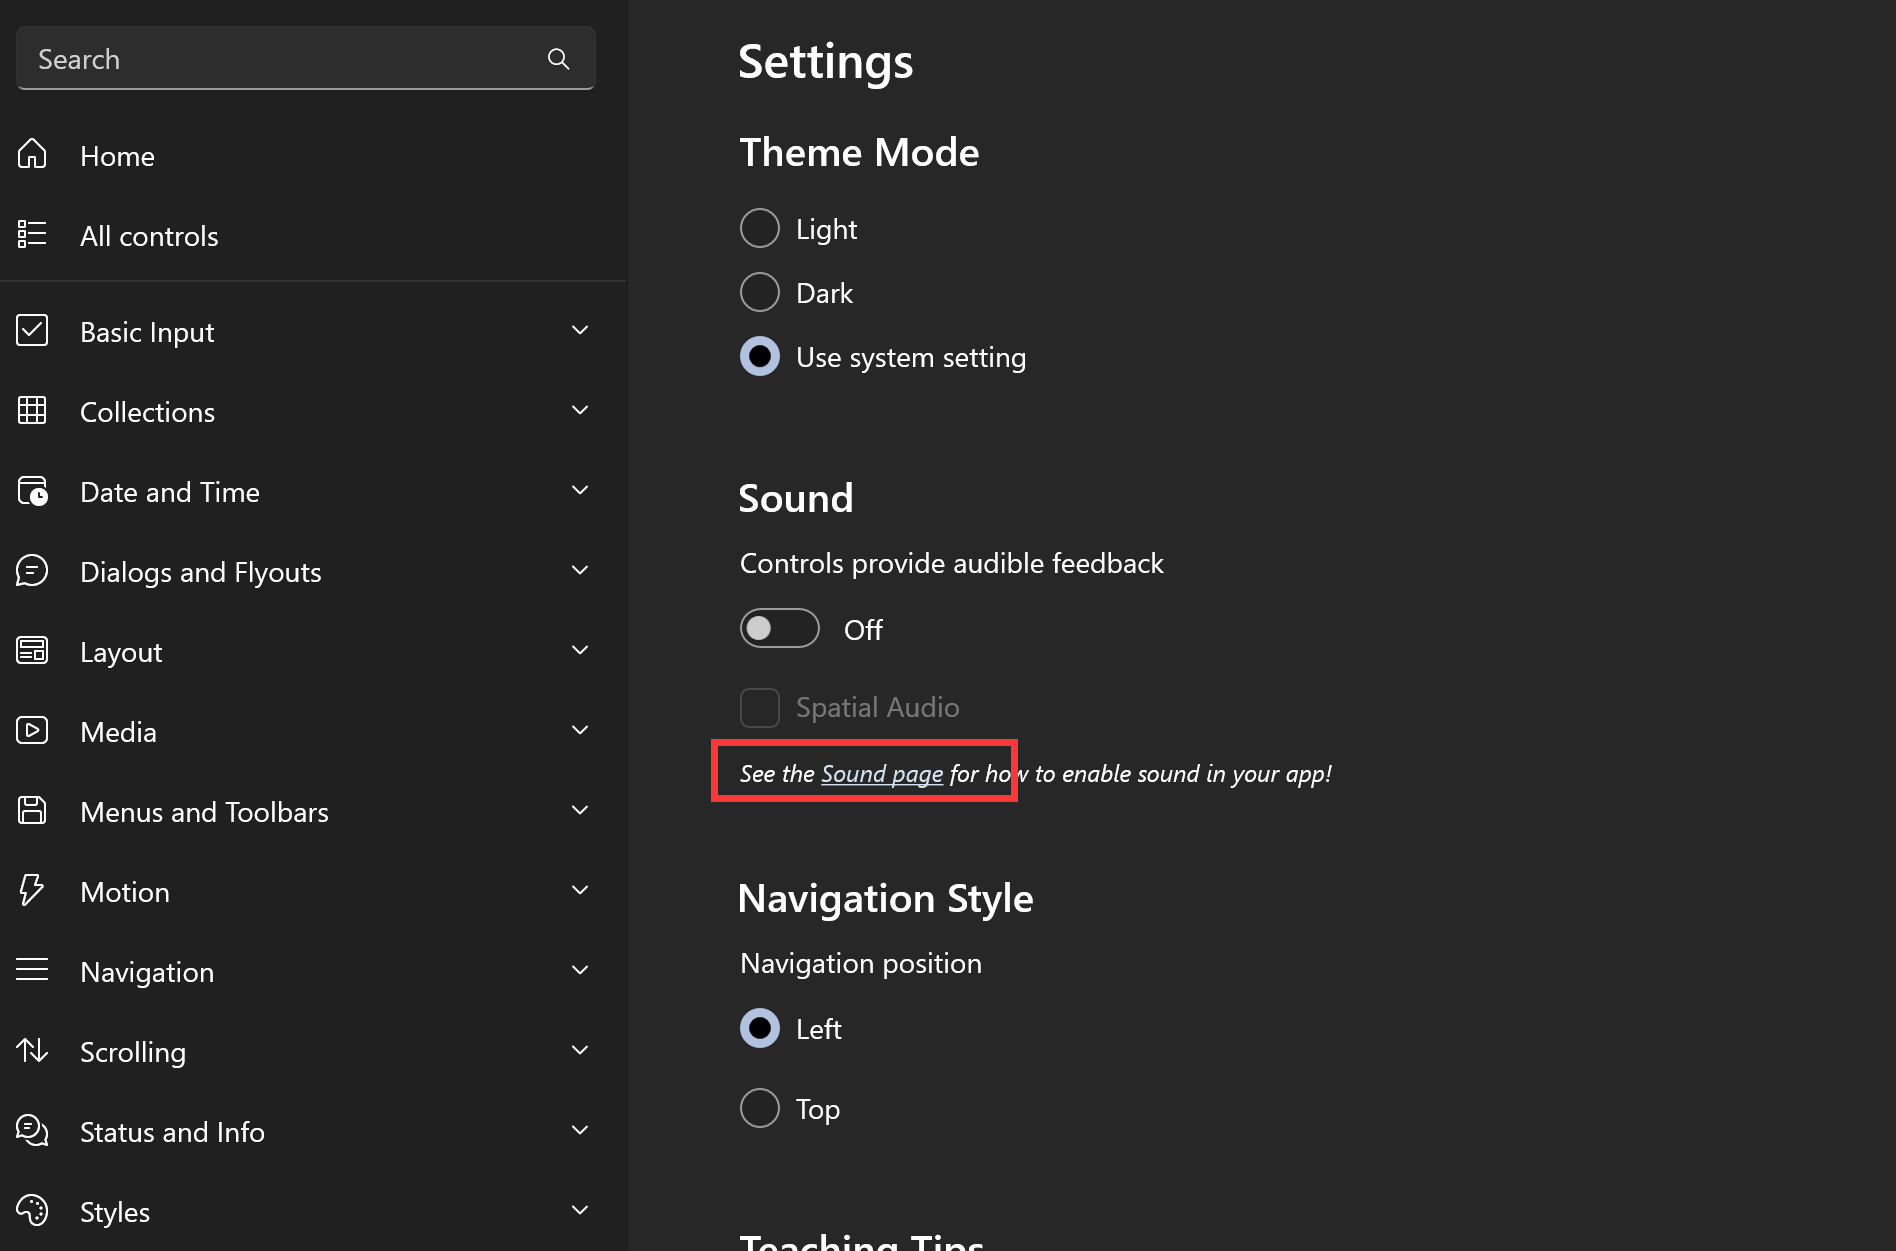The height and width of the screenshot is (1251, 1896).
Task: Expand the Dialogs and Flyouts section
Action: (x=580, y=571)
